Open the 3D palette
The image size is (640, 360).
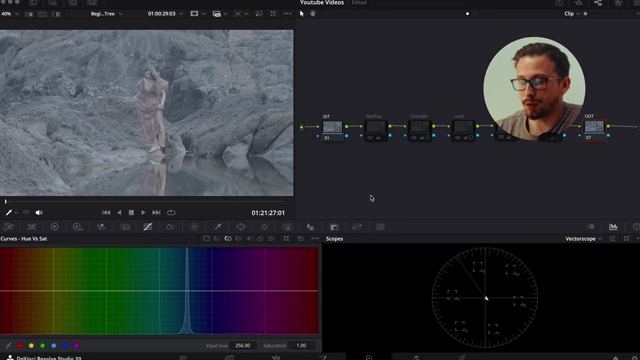coord(380,227)
